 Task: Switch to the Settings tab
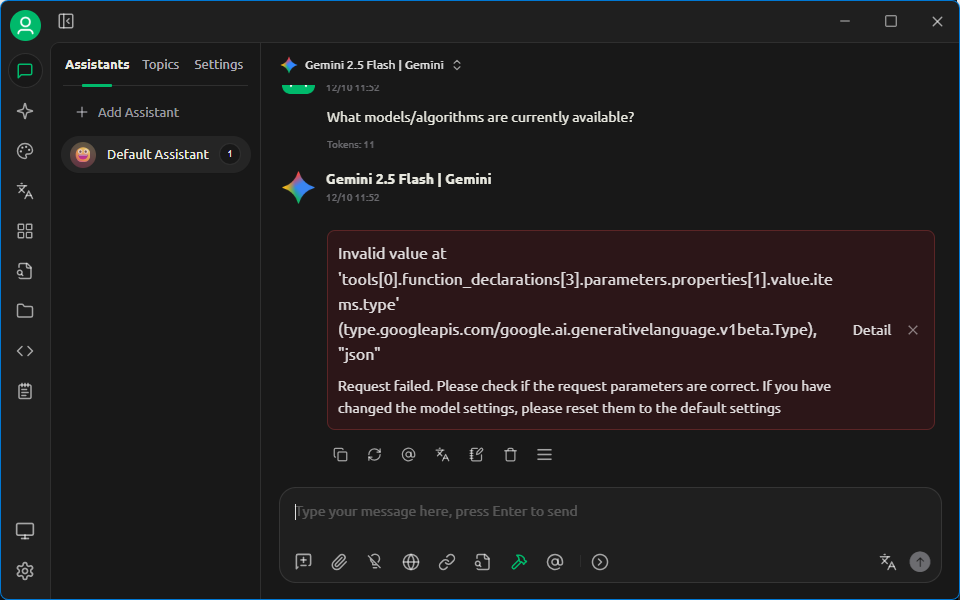218,65
